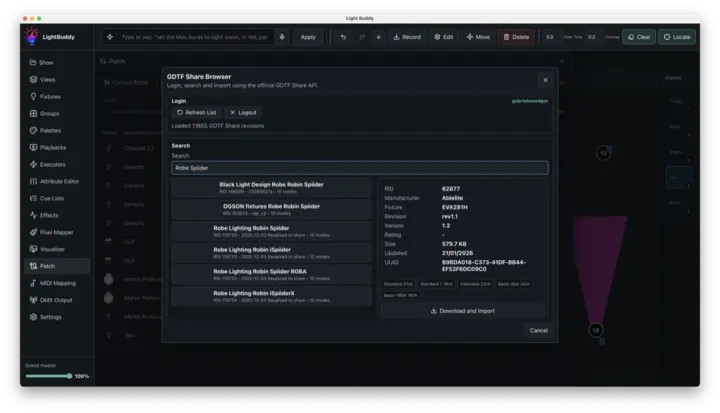This screenshot has height=413, width=720.
Task: Click the Pixel Mapper brush icon
Action: 33,232
